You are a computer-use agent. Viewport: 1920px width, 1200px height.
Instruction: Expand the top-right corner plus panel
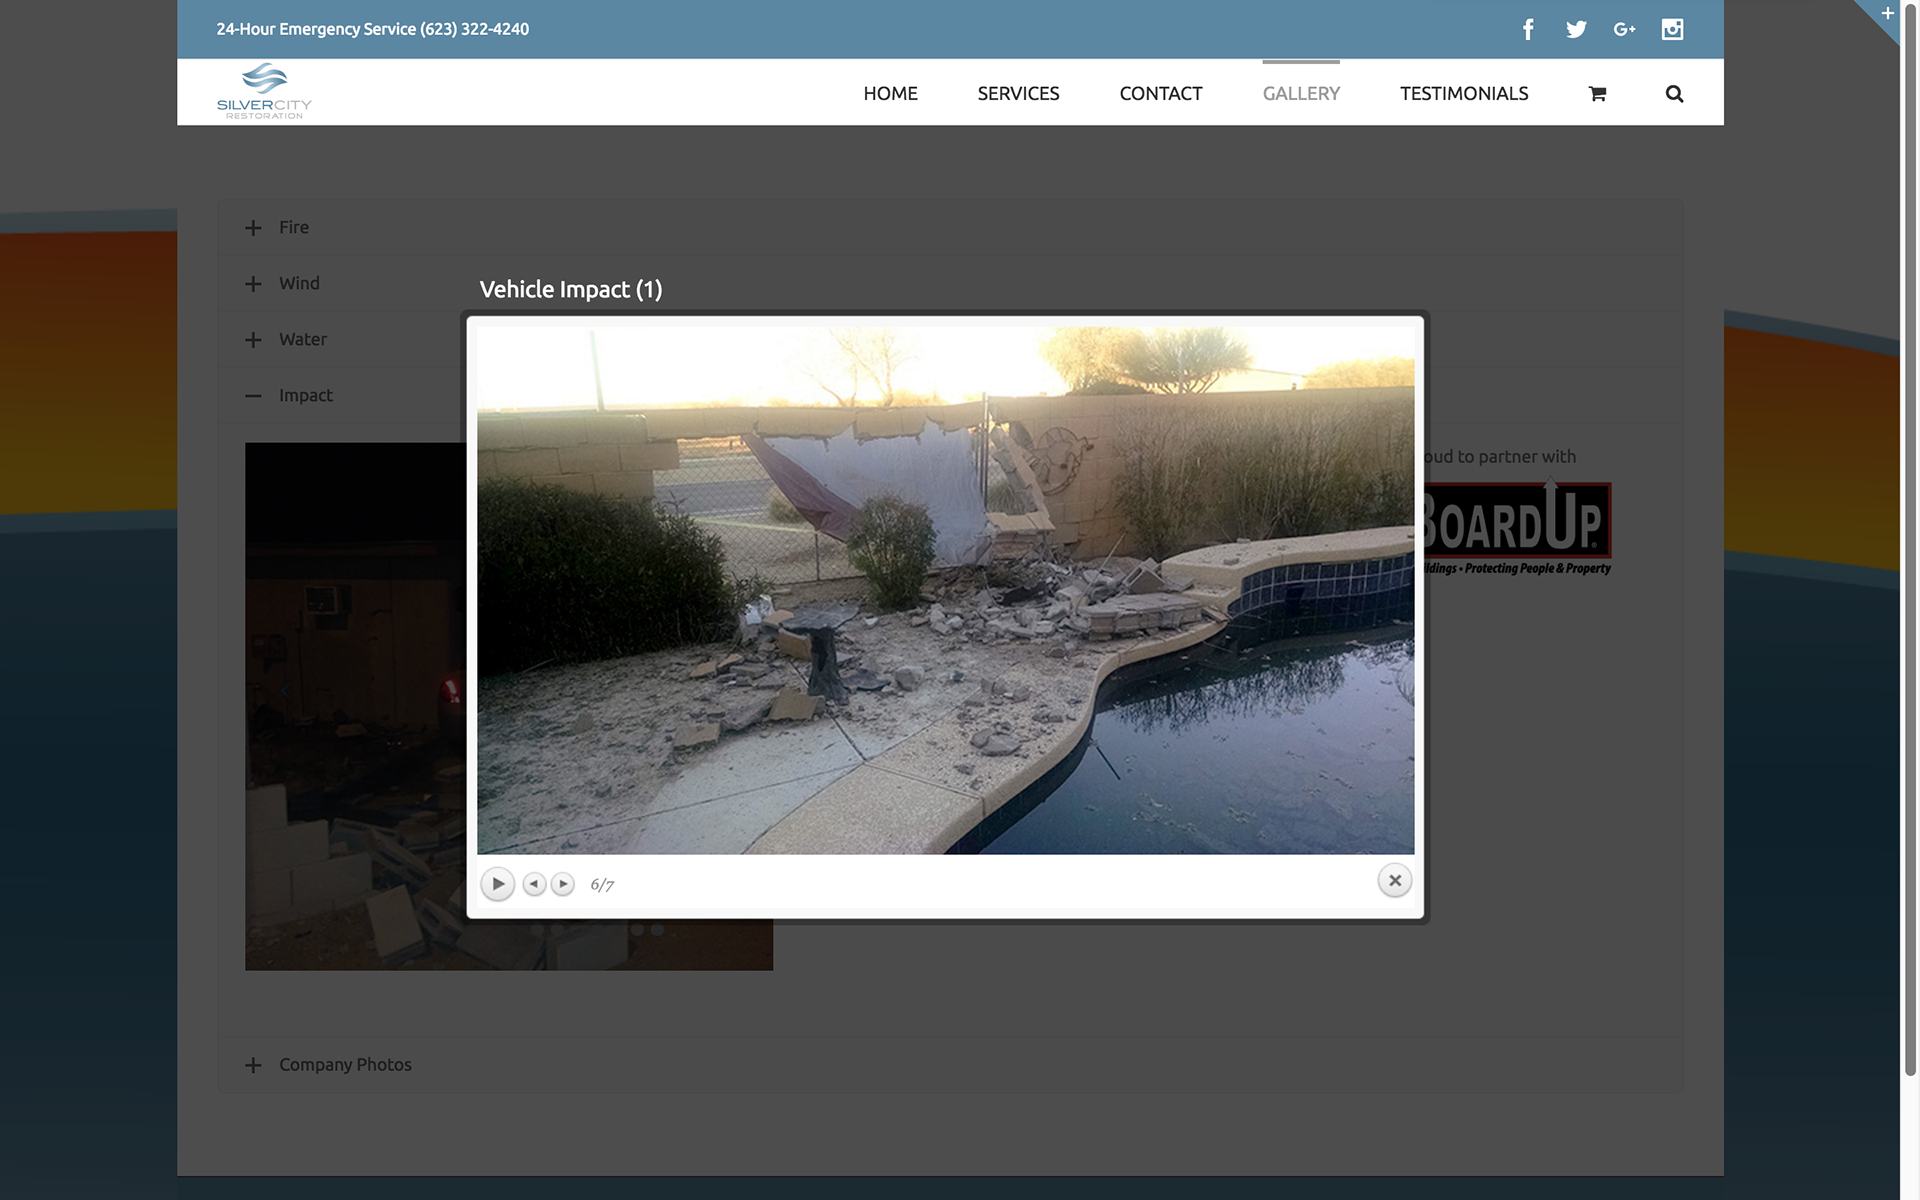(x=1887, y=13)
